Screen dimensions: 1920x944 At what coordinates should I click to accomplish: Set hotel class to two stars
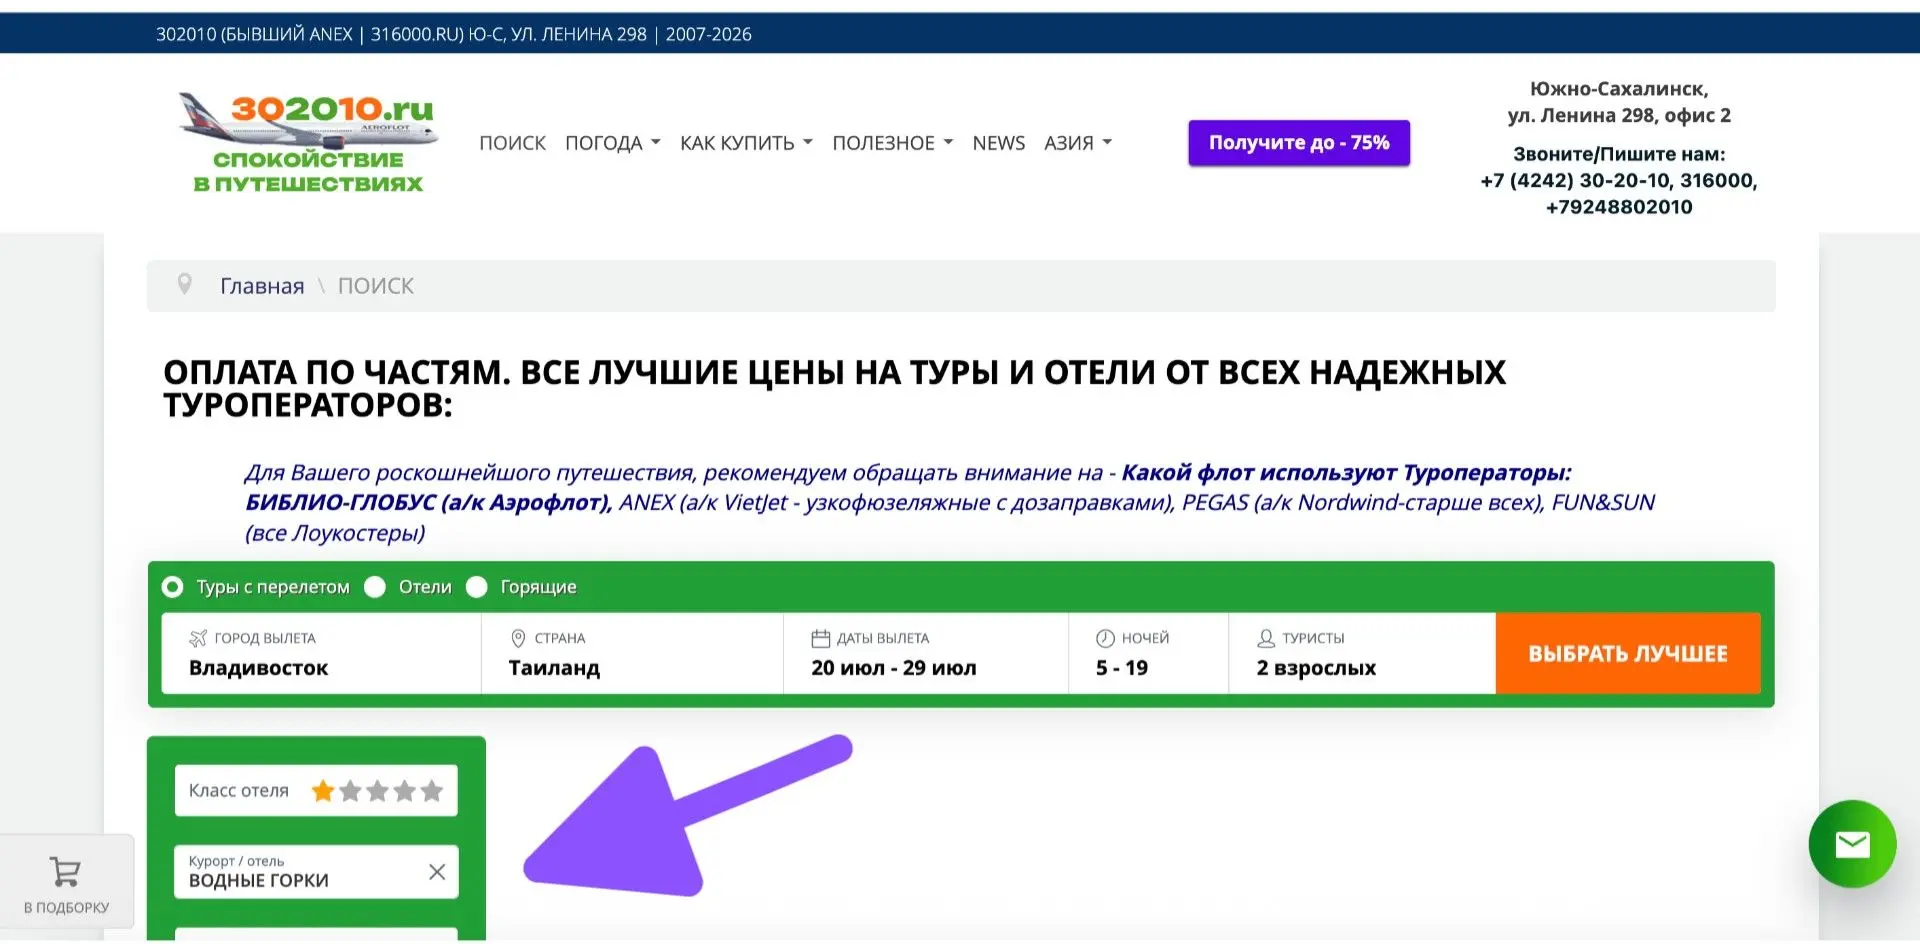tap(350, 791)
